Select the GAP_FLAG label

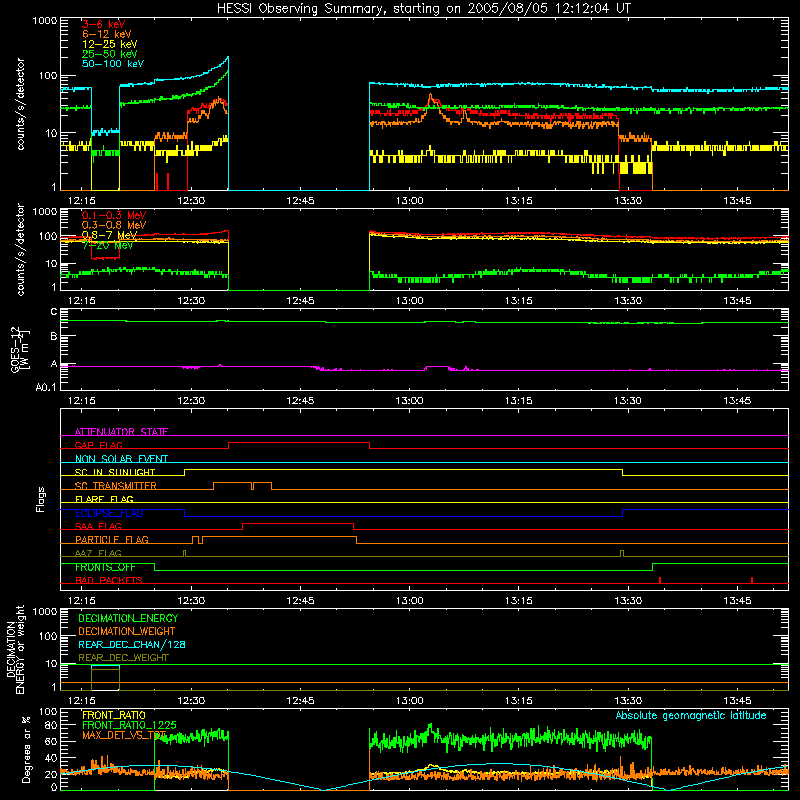click(98, 445)
